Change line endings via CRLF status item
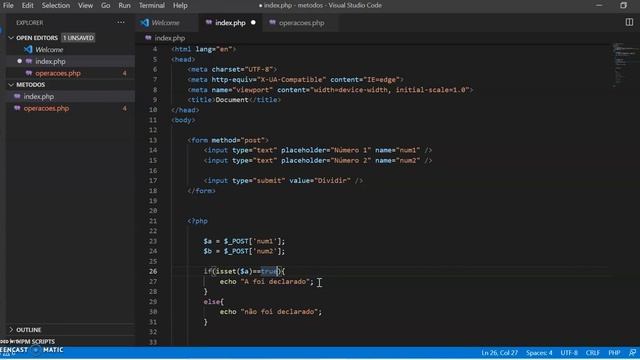The height and width of the screenshot is (360, 640). tap(593, 353)
